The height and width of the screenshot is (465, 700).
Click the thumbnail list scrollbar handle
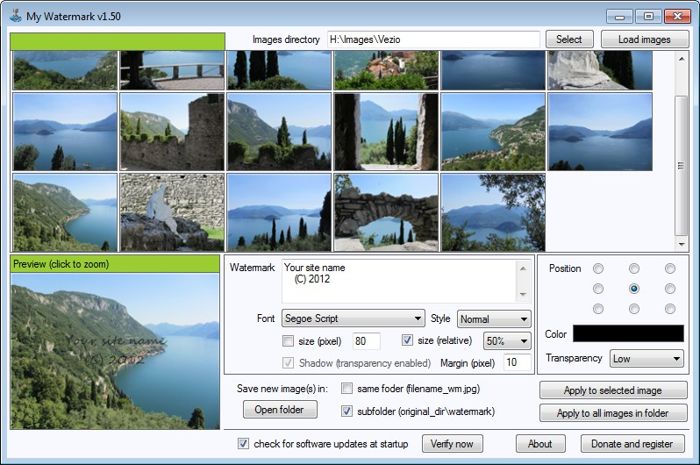681,165
